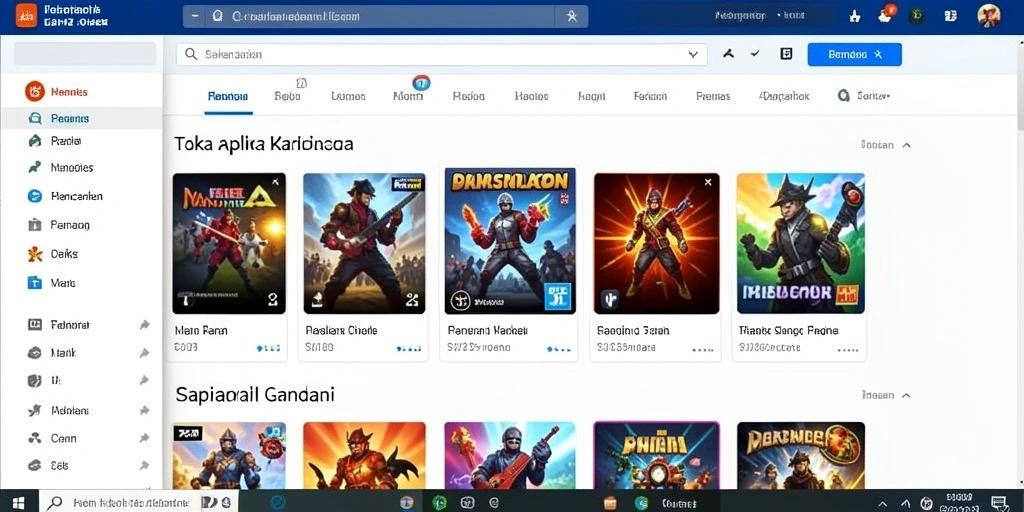Open the Renennd Nackel game thumbnail
The height and width of the screenshot is (512, 1024).
[x=510, y=241]
